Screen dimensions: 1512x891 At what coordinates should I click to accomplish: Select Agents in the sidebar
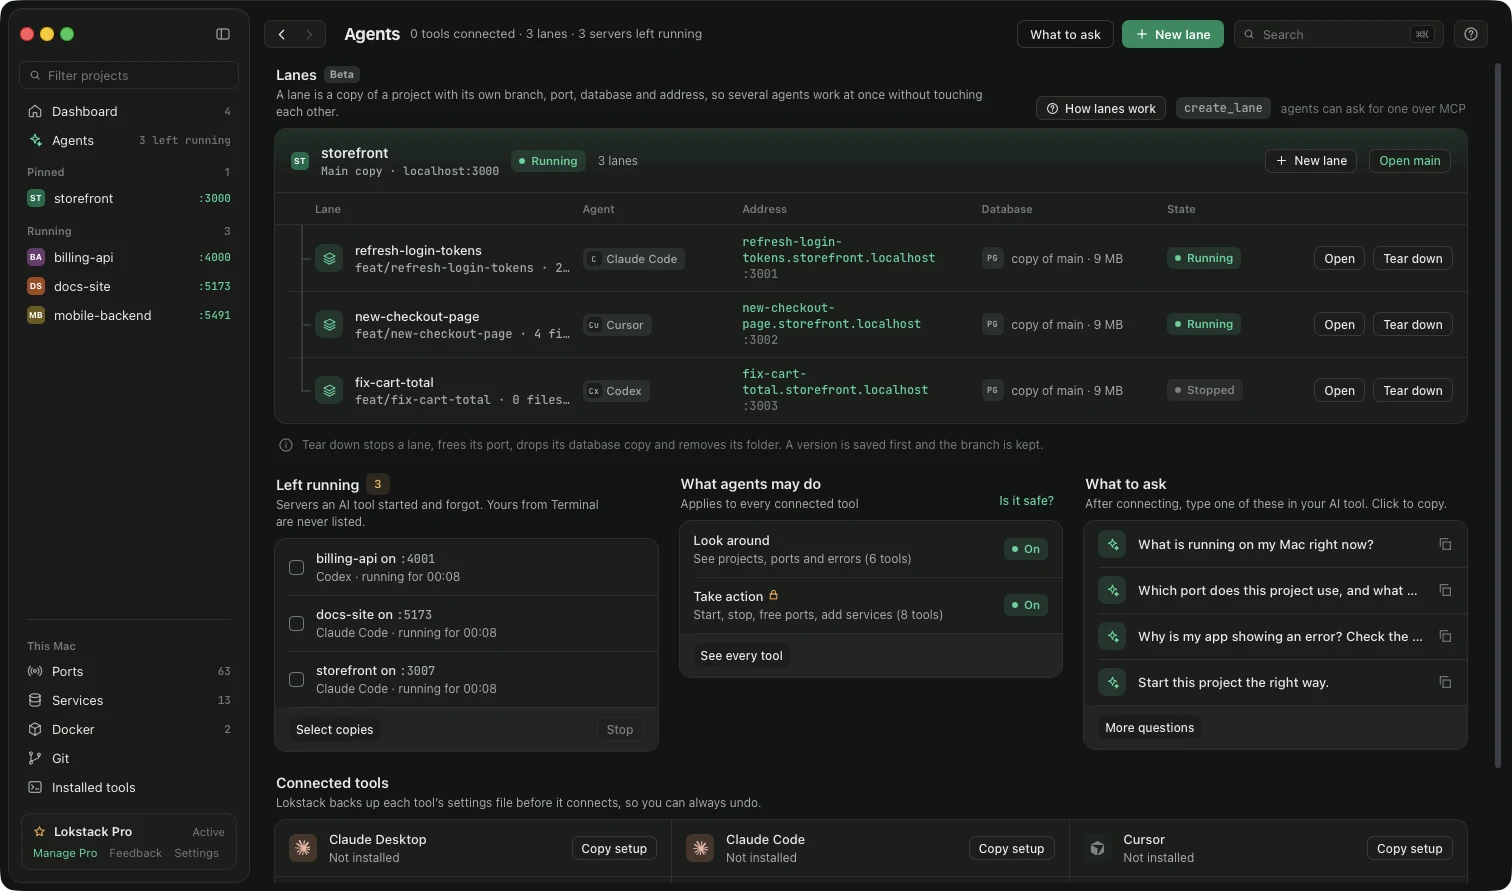pos(129,140)
